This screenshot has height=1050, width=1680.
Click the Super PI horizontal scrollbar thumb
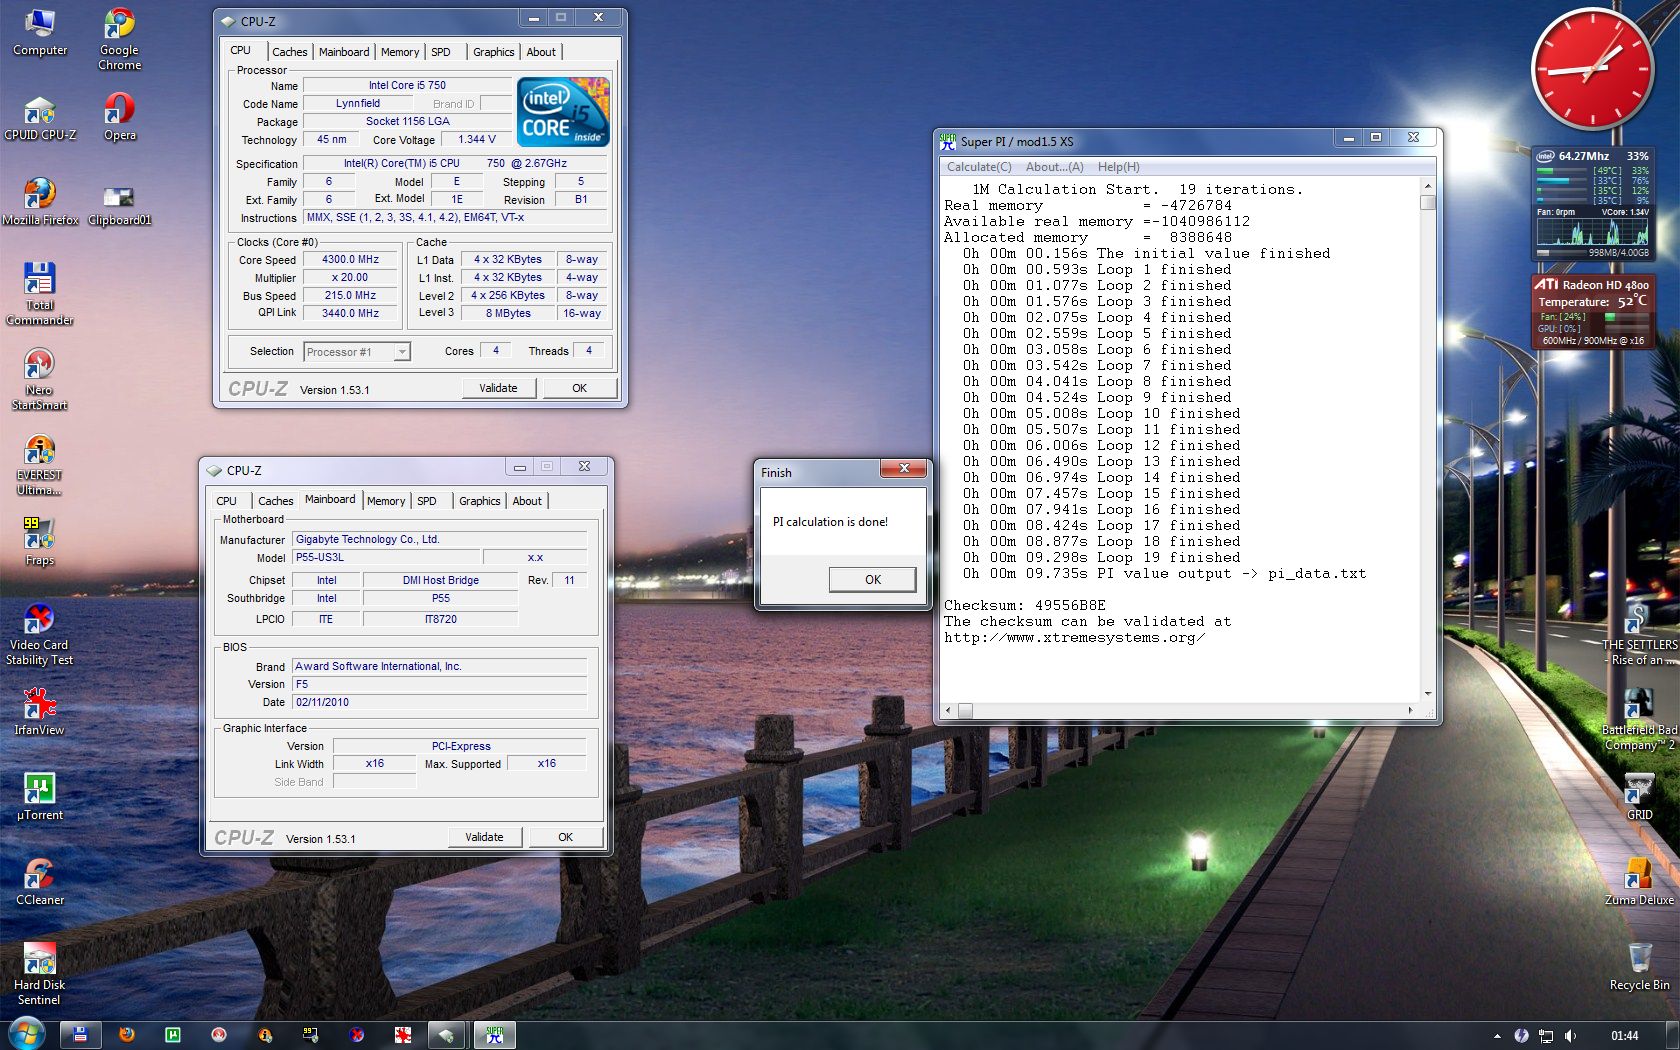965,711
